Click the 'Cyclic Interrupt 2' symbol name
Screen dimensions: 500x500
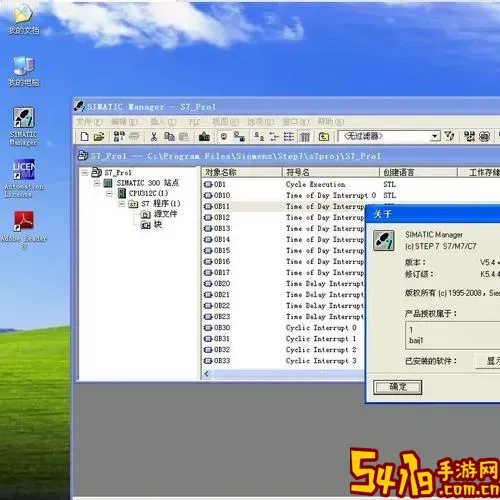point(321,350)
